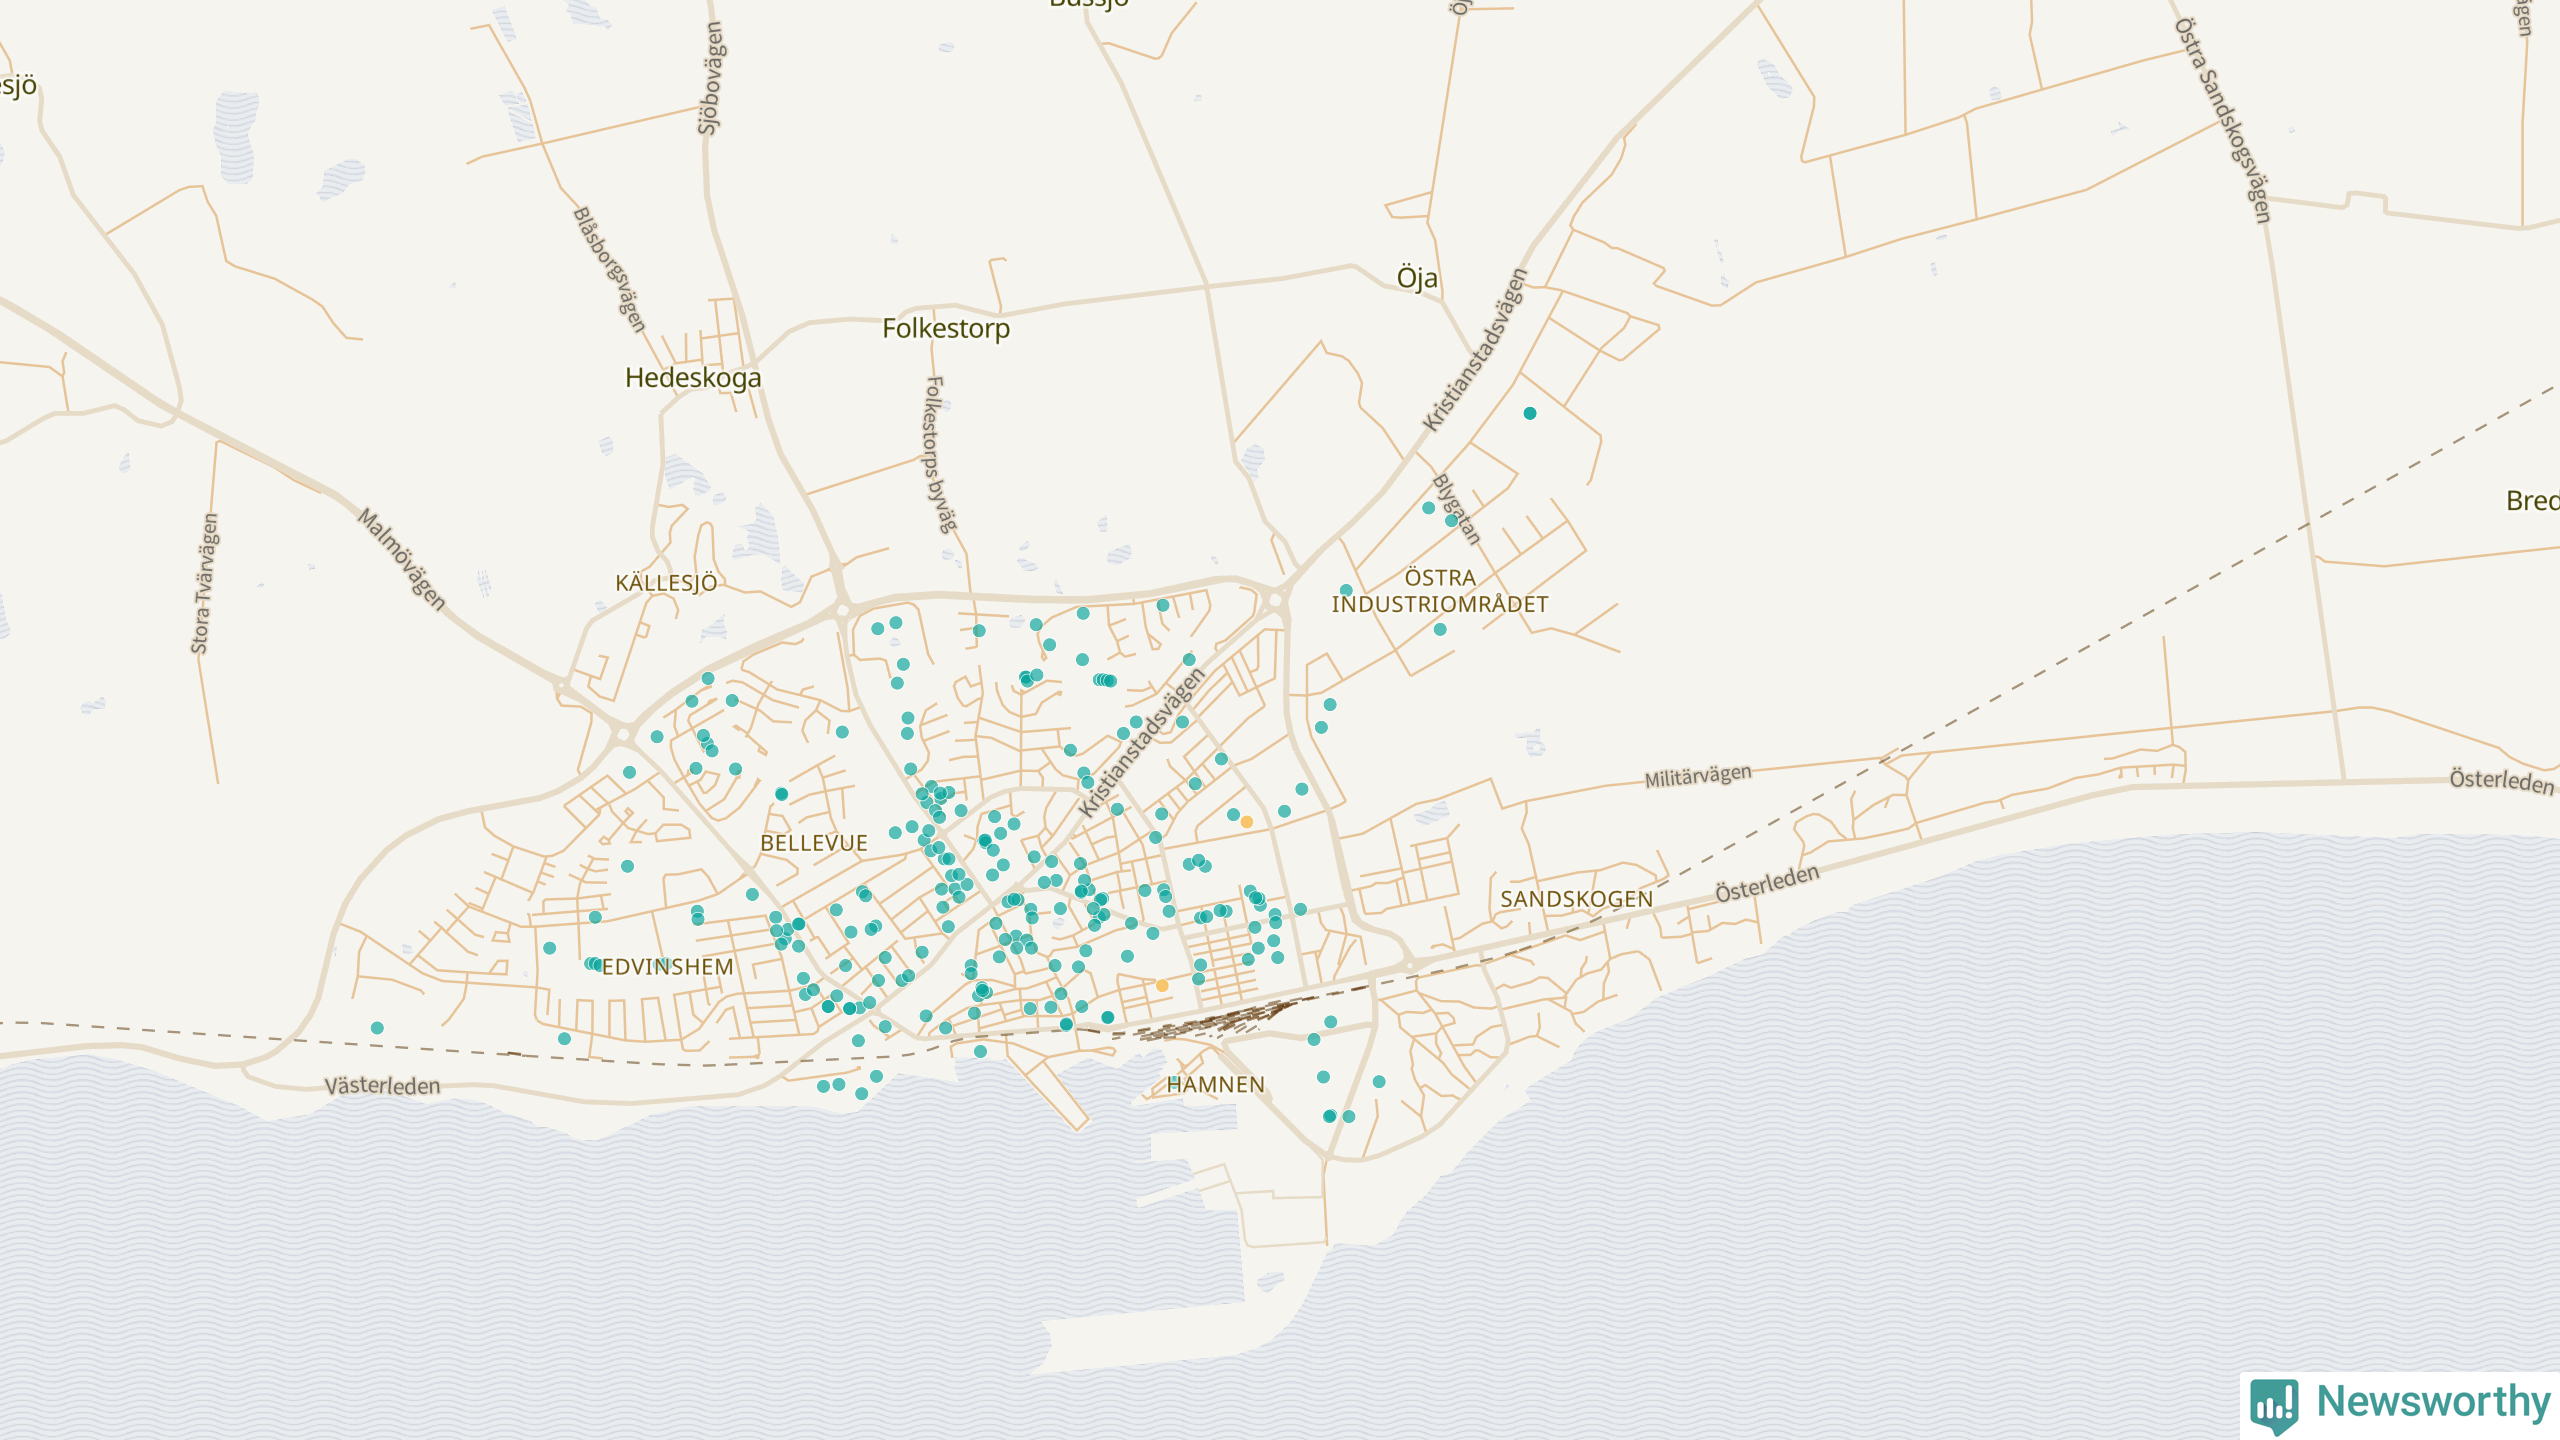Click the ÖSTRA INDUSTRIOMRÅDET label
The height and width of the screenshot is (1440, 2560).
tap(1440, 591)
